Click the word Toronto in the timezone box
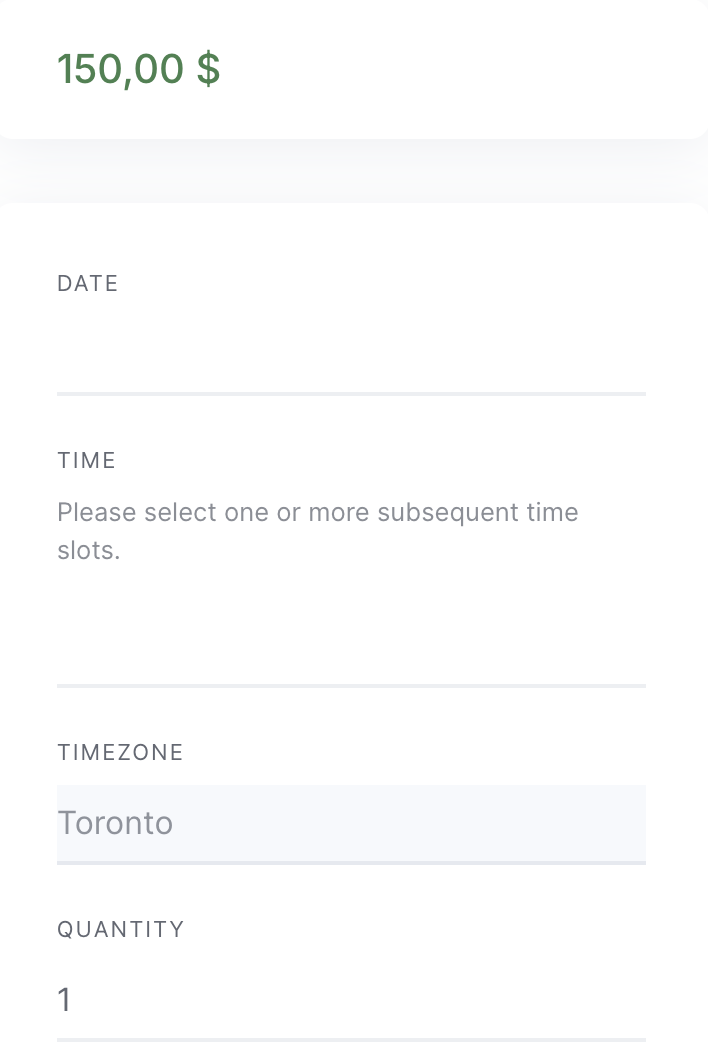 click(115, 823)
